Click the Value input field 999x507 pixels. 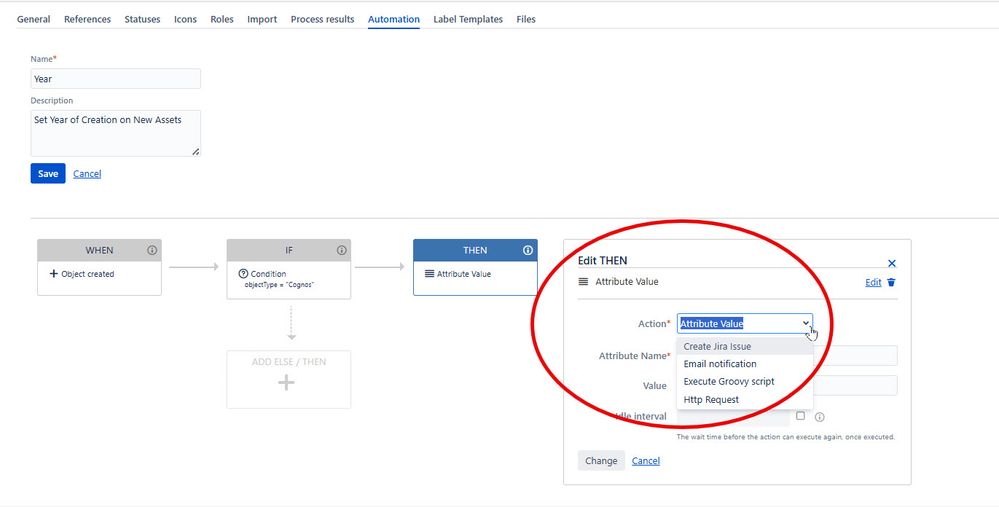(855, 385)
